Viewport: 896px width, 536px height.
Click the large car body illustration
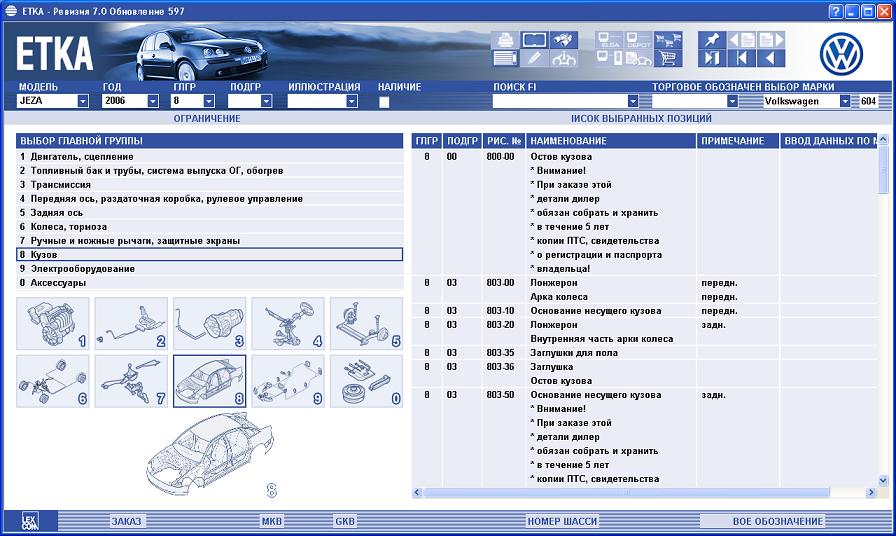click(x=210, y=453)
